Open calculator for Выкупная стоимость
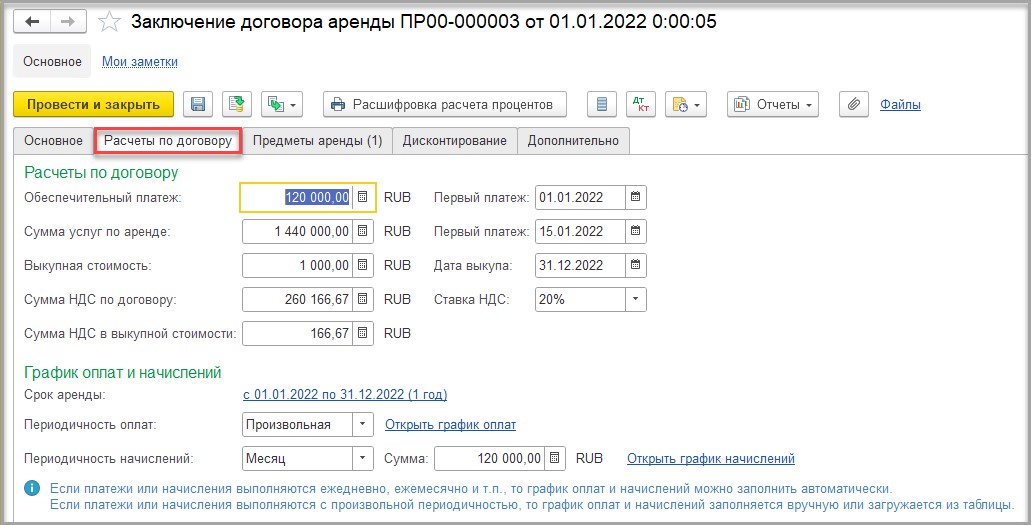The height and width of the screenshot is (525, 1031). [x=362, y=265]
